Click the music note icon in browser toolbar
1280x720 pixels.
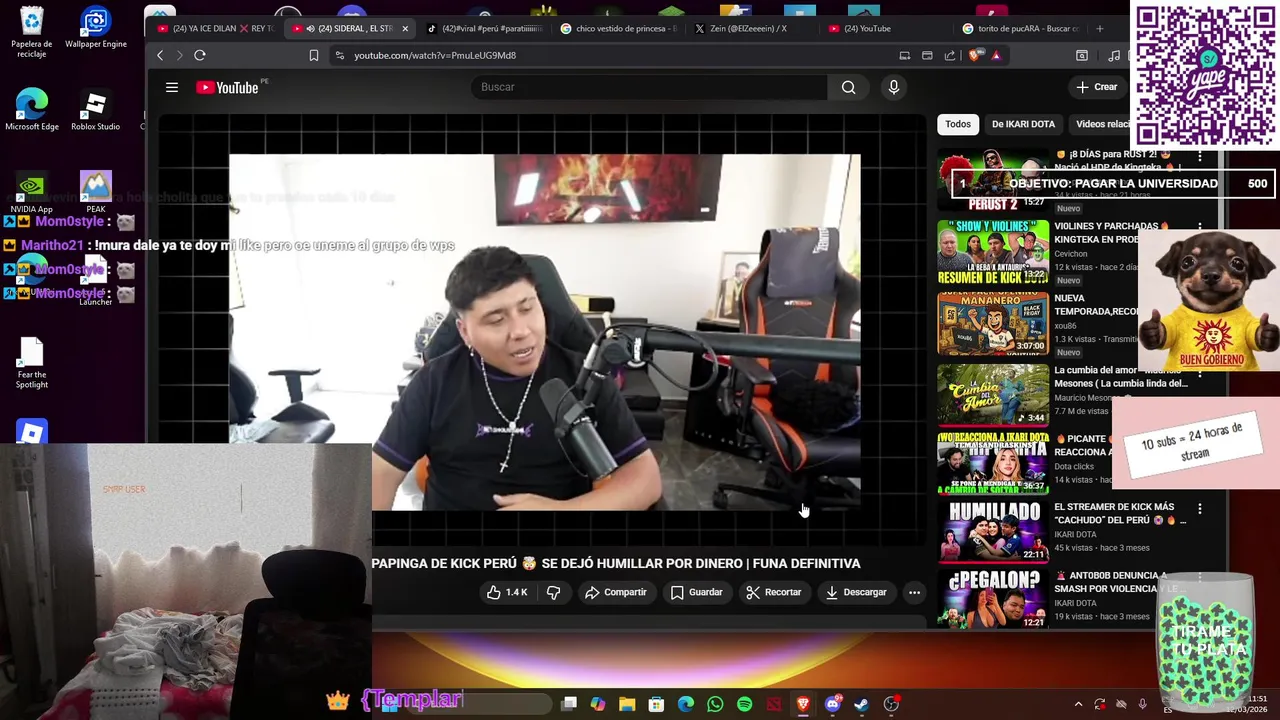1114,55
